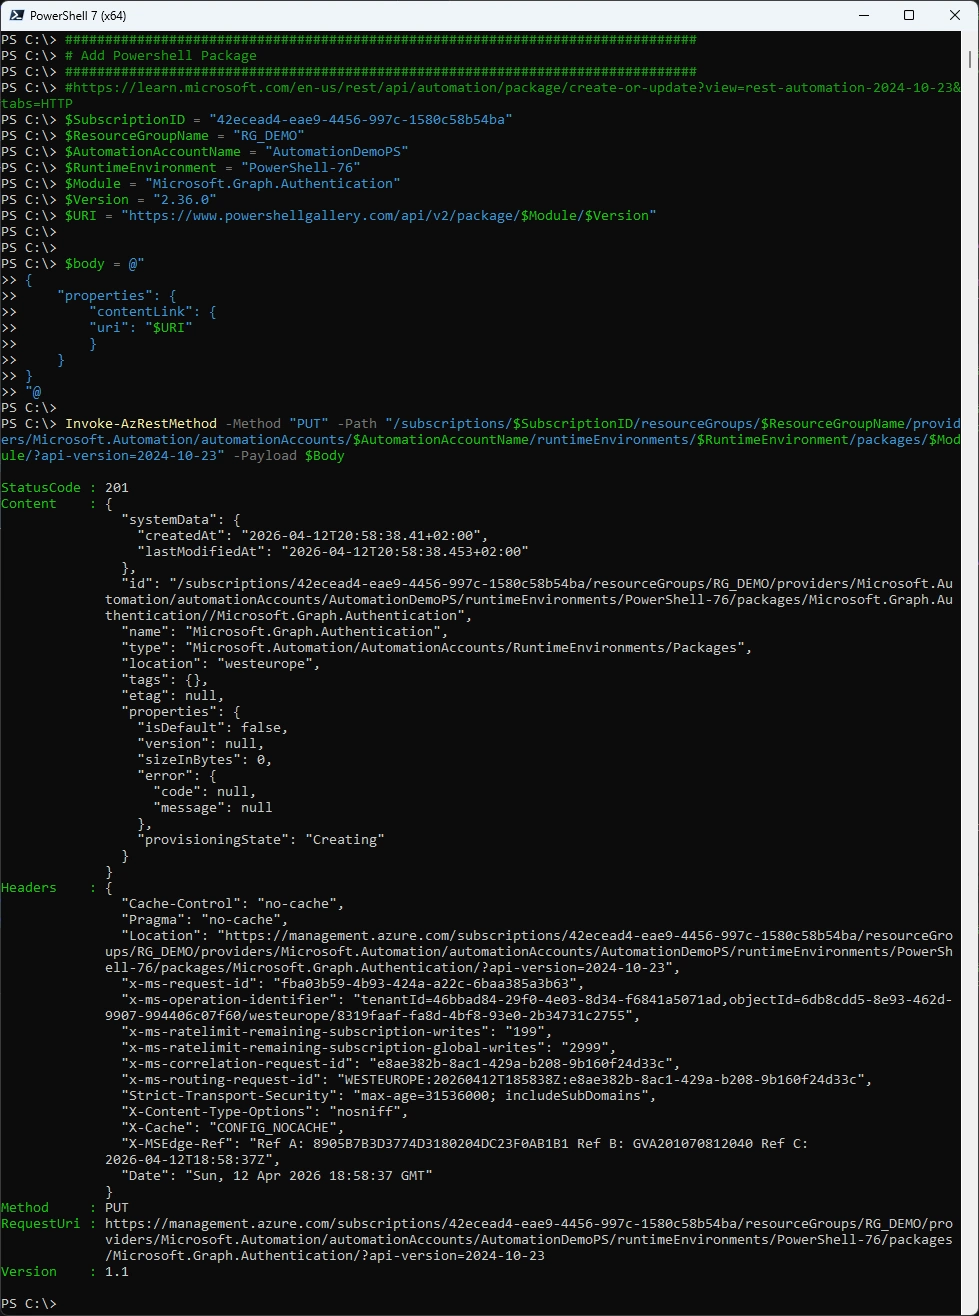The height and width of the screenshot is (1316, 979).
Task: Click the provisioningState "Creating" value
Action: (x=344, y=840)
